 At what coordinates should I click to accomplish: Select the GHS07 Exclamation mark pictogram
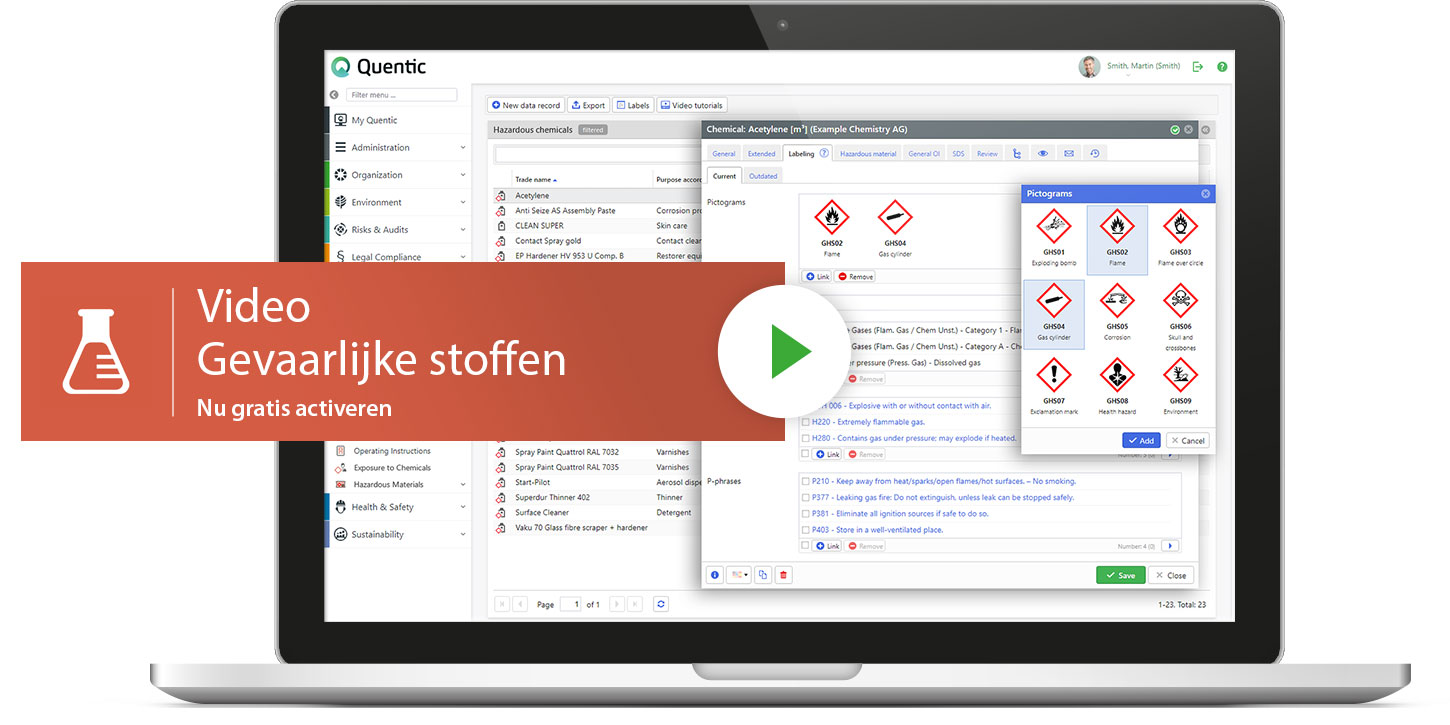point(1054,387)
